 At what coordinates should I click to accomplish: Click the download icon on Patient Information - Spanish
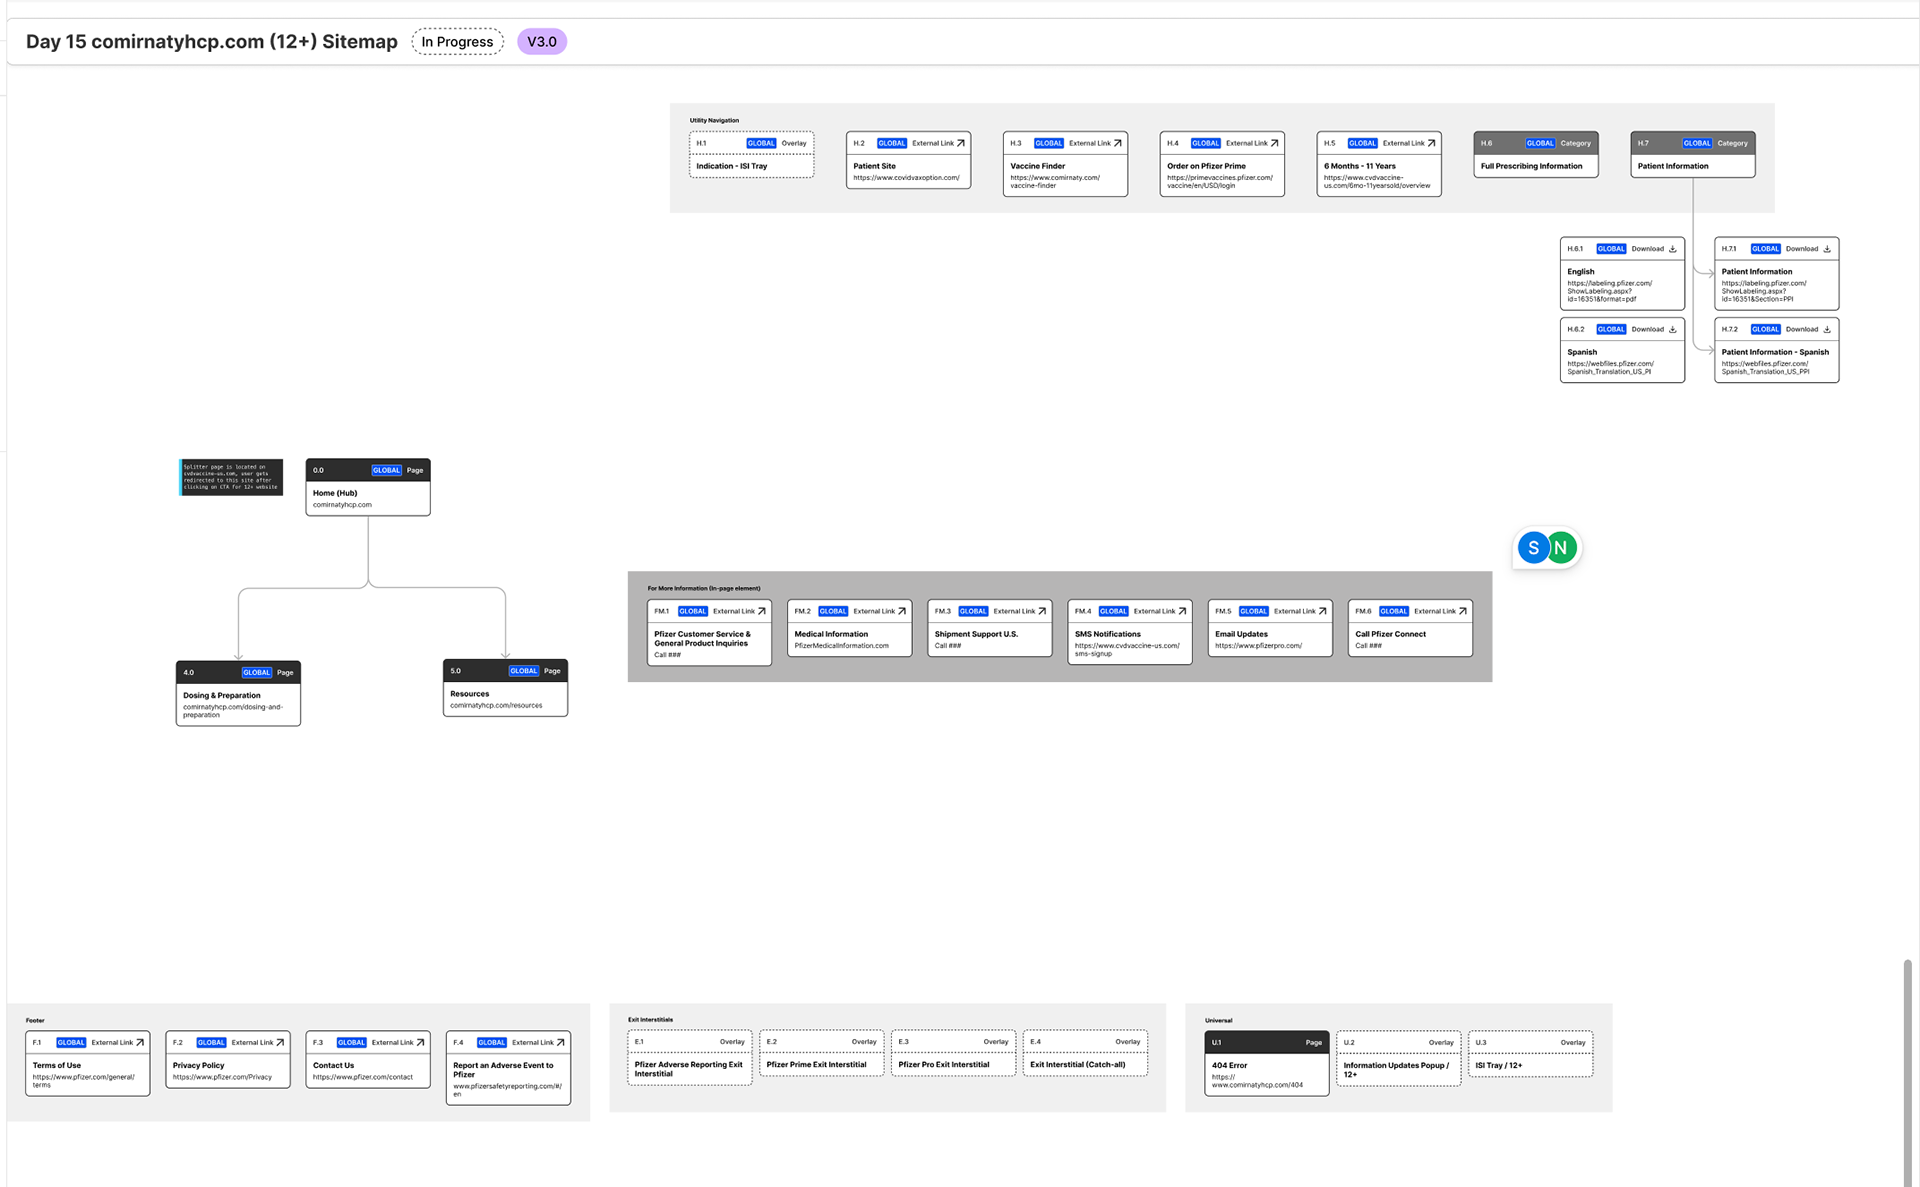pos(1827,329)
